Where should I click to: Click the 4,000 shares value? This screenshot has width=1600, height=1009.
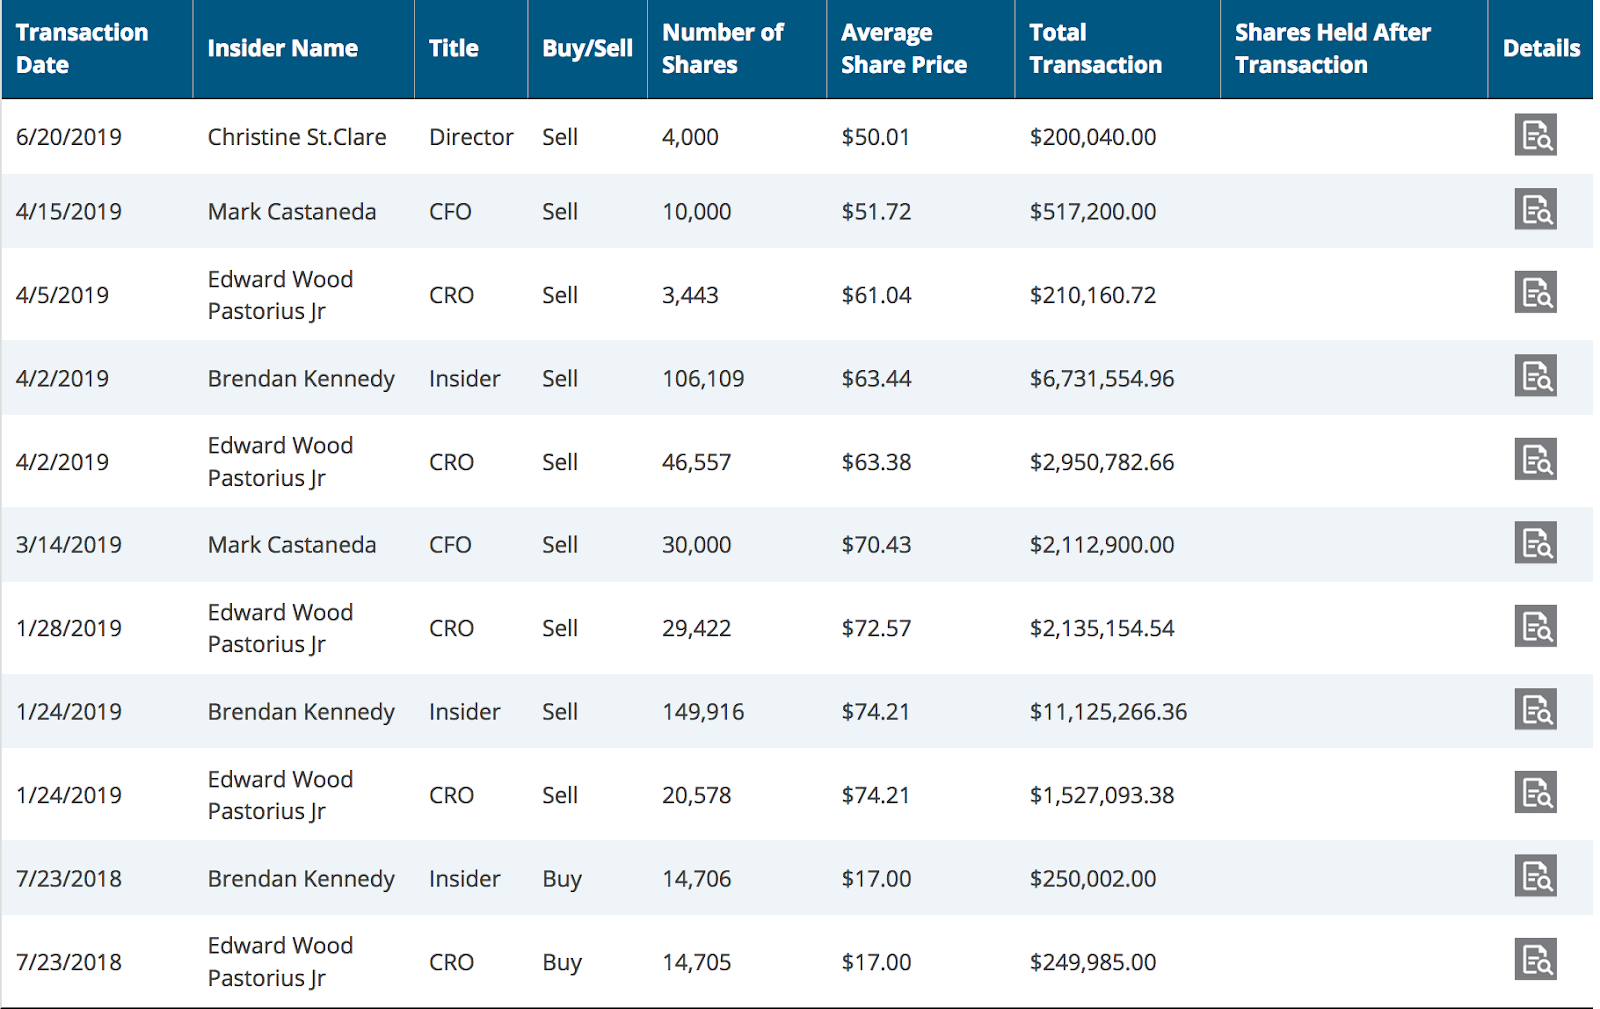pos(690,137)
